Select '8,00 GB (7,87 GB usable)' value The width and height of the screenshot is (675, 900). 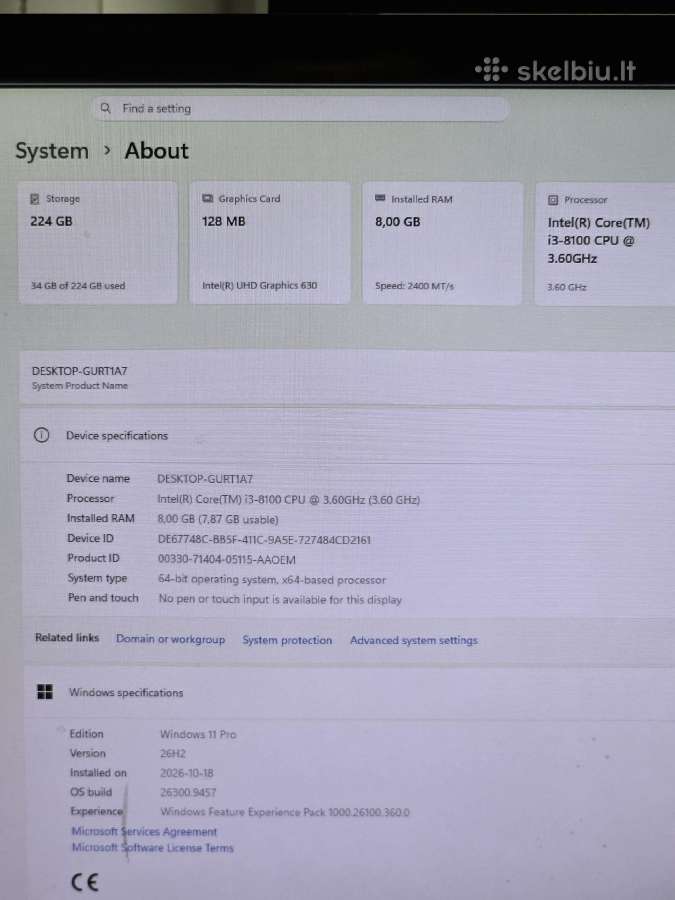[218, 519]
